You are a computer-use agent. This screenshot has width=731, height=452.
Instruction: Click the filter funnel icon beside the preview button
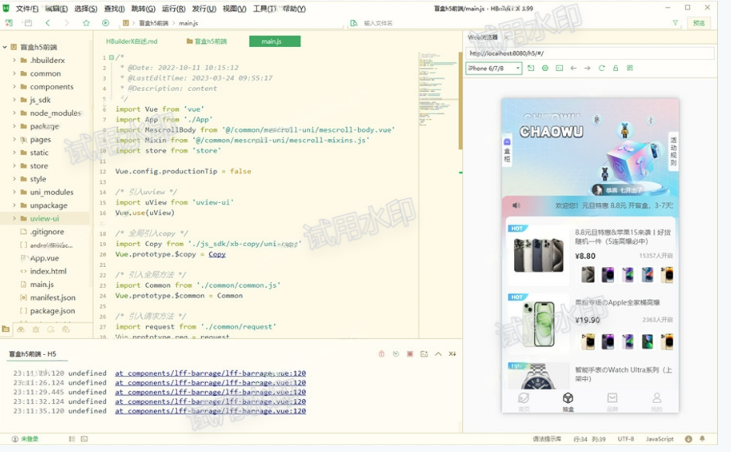[x=675, y=22]
